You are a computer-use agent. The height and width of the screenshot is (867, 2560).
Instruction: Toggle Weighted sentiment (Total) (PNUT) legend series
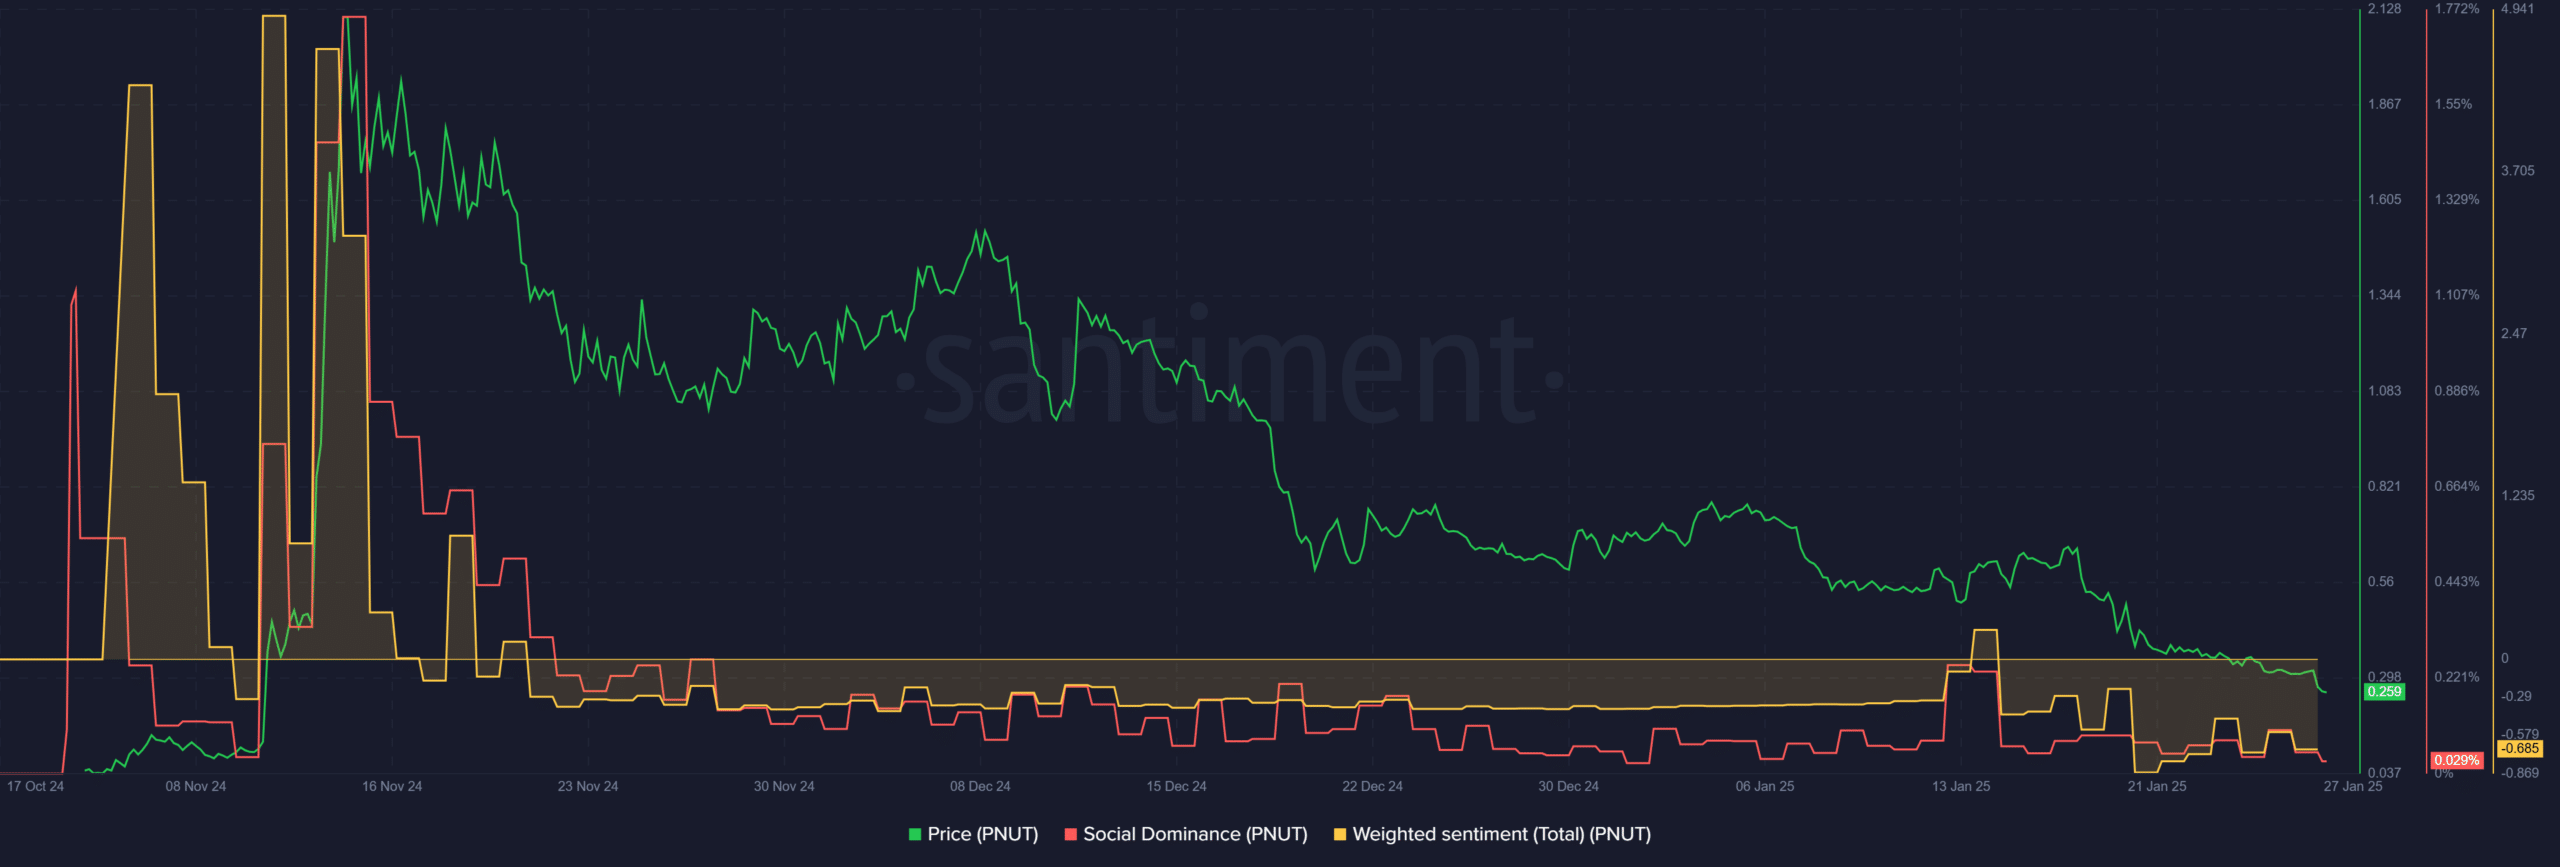click(1492, 834)
